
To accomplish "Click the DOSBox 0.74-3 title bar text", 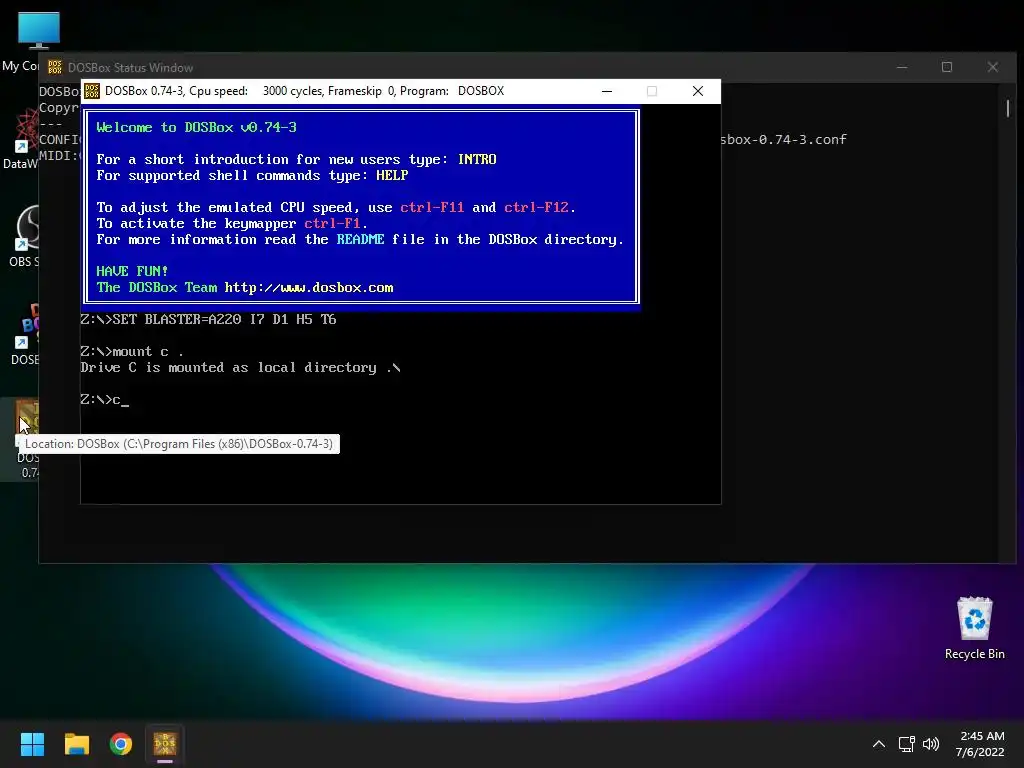I will coord(304,91).
